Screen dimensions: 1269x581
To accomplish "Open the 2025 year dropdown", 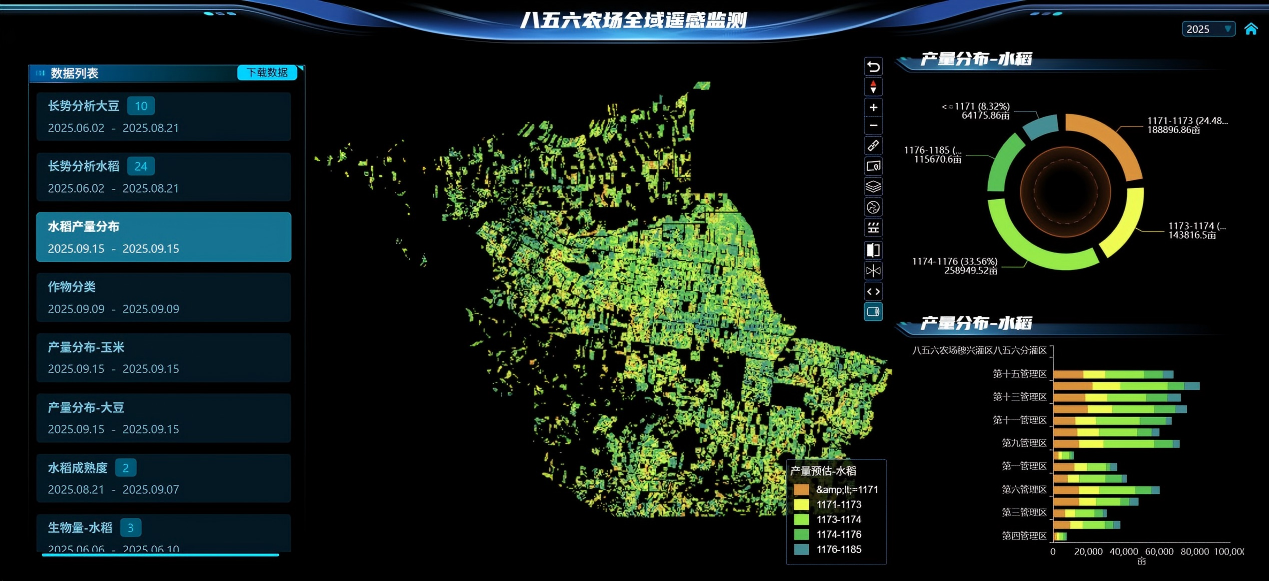I will coord(1209,29).
